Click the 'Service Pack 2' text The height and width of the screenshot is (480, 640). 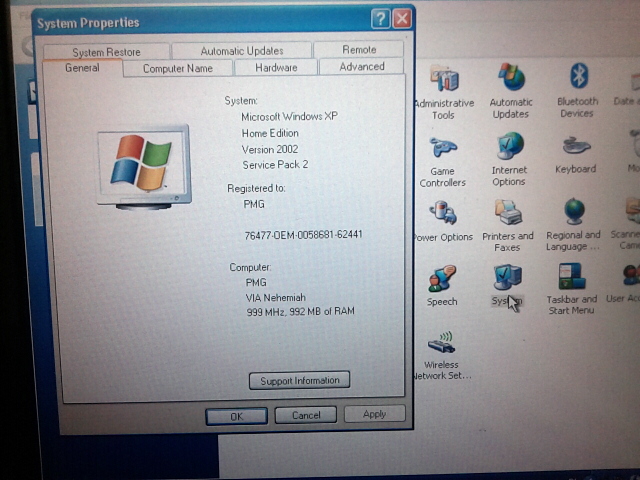275,165
